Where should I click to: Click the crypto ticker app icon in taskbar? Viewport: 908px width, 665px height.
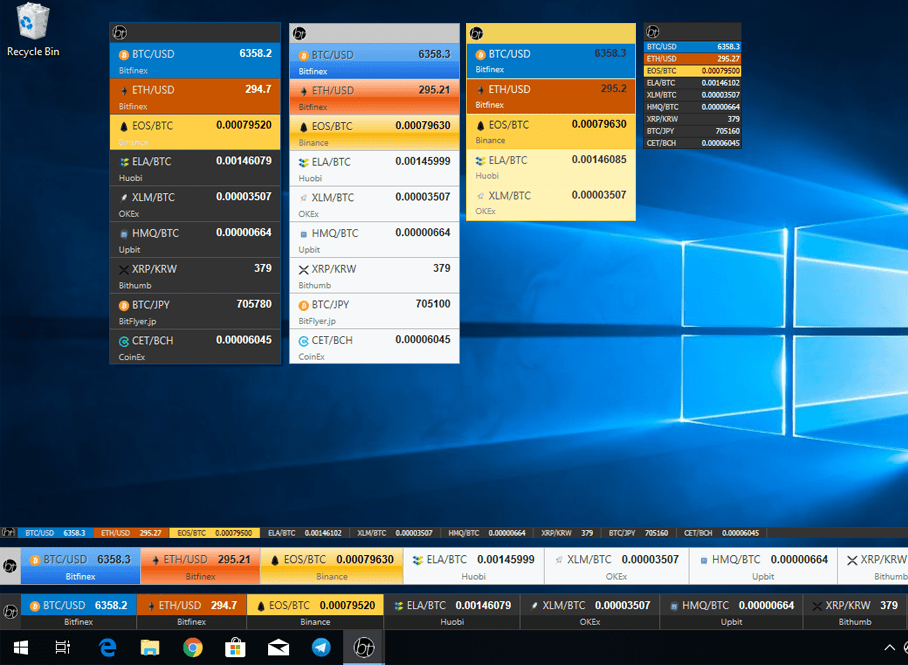click(363, 647)
